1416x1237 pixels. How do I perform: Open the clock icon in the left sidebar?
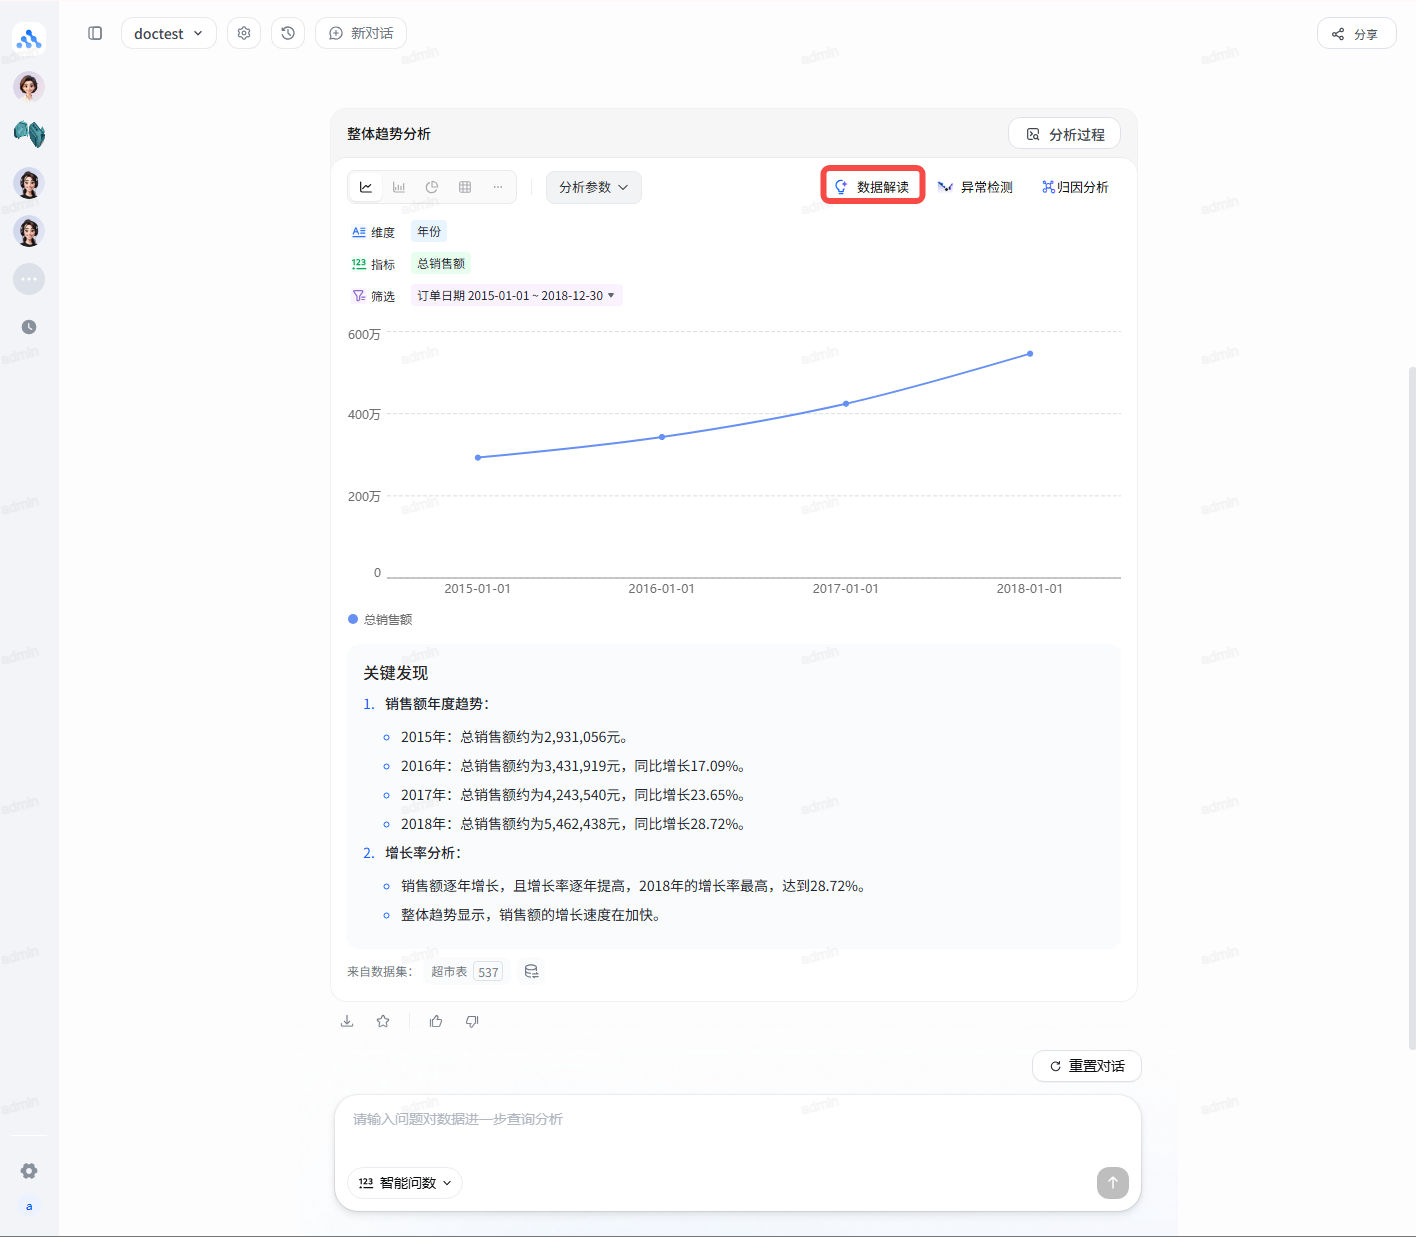click(x=29, y=327)
